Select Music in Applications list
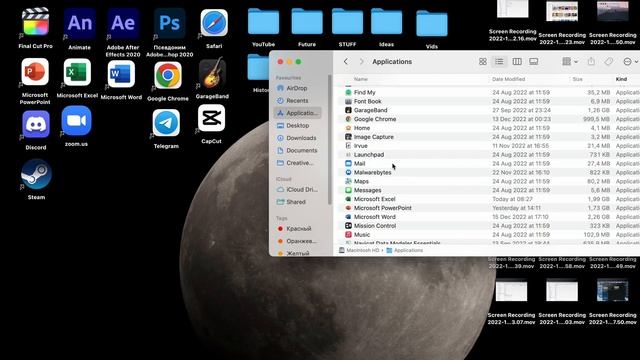This screenshot has width=640, height=360. click(489, 235)
